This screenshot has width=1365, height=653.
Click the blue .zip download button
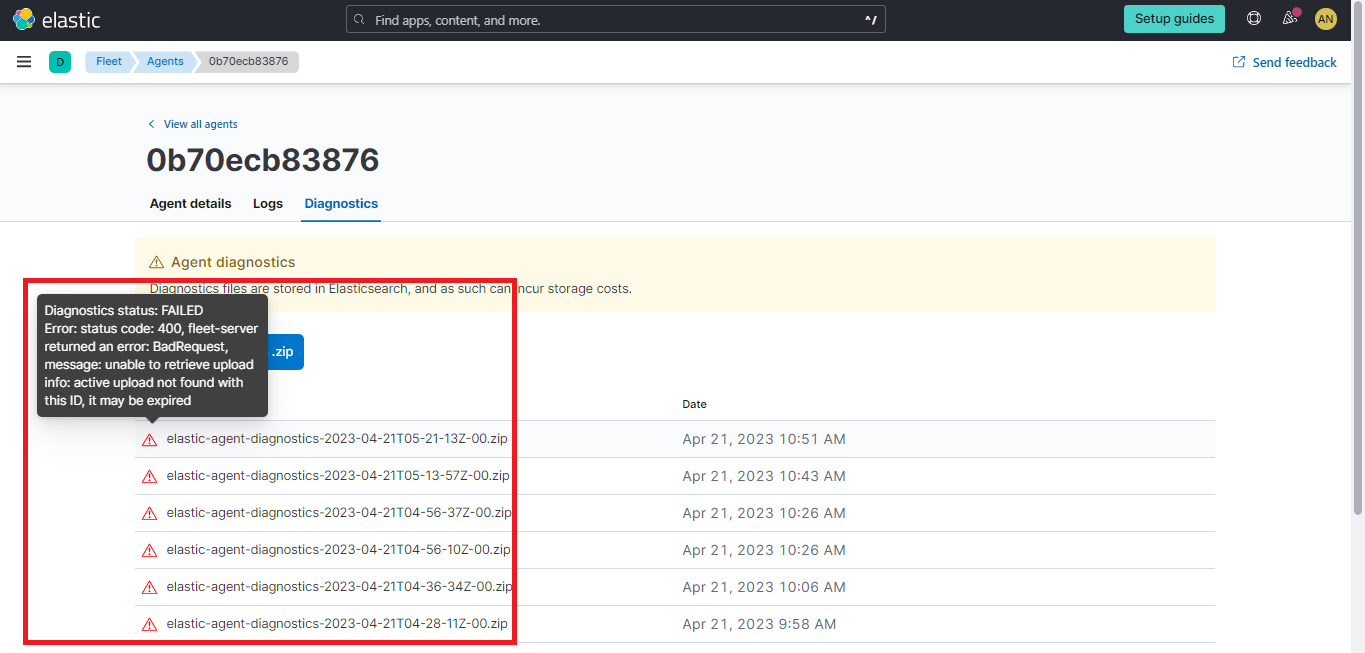point(283,351)
